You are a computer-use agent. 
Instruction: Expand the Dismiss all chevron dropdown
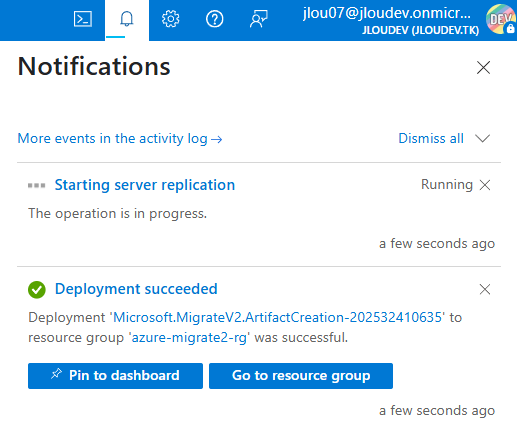(x=483, y=138)
